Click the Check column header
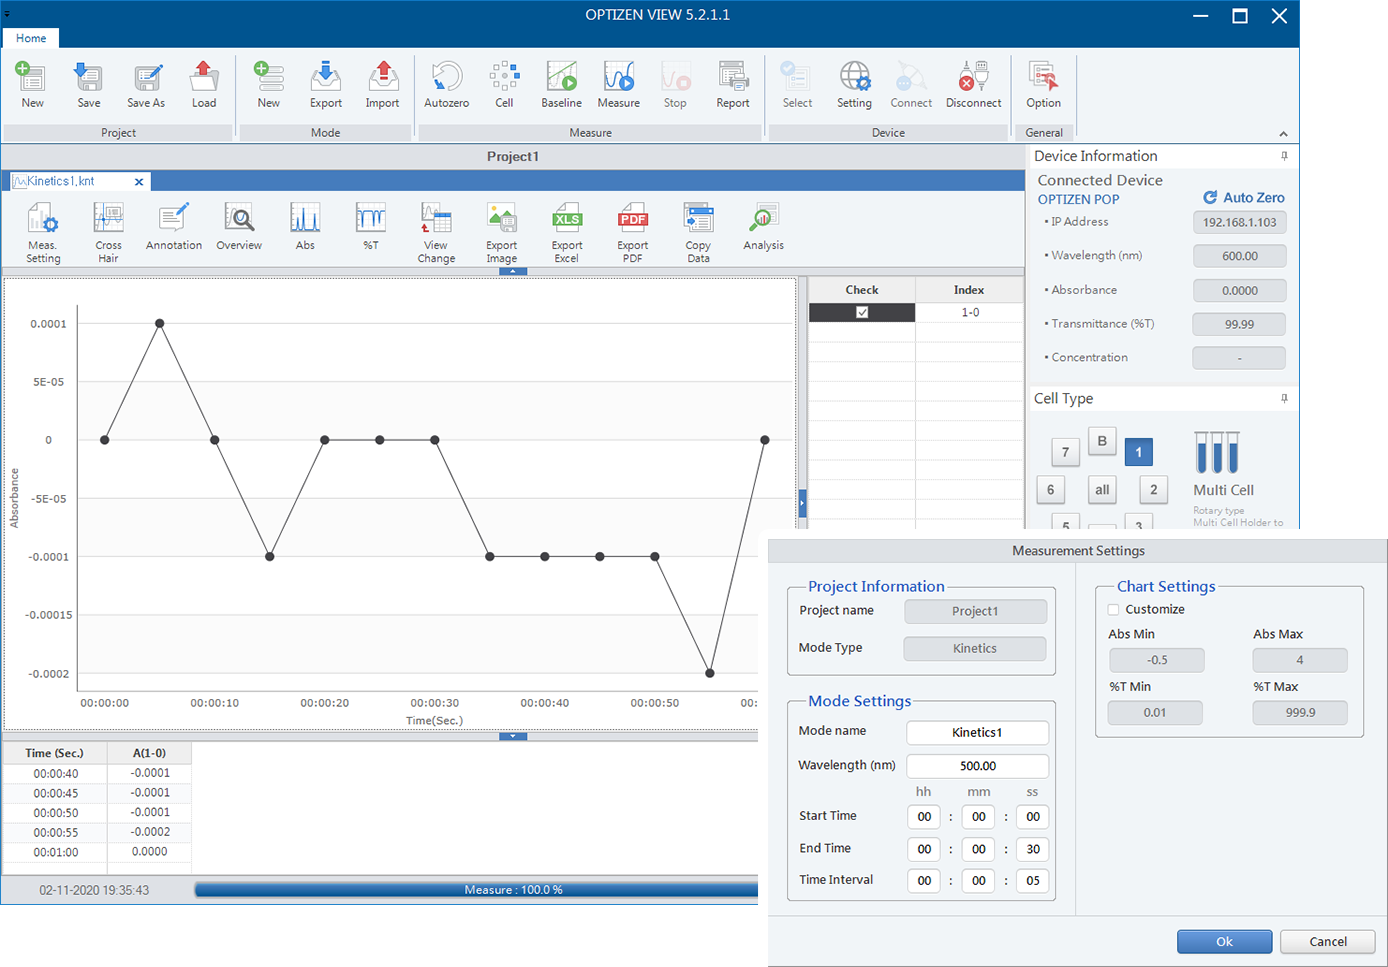The image size is (1388, 967). click(861, 290)
